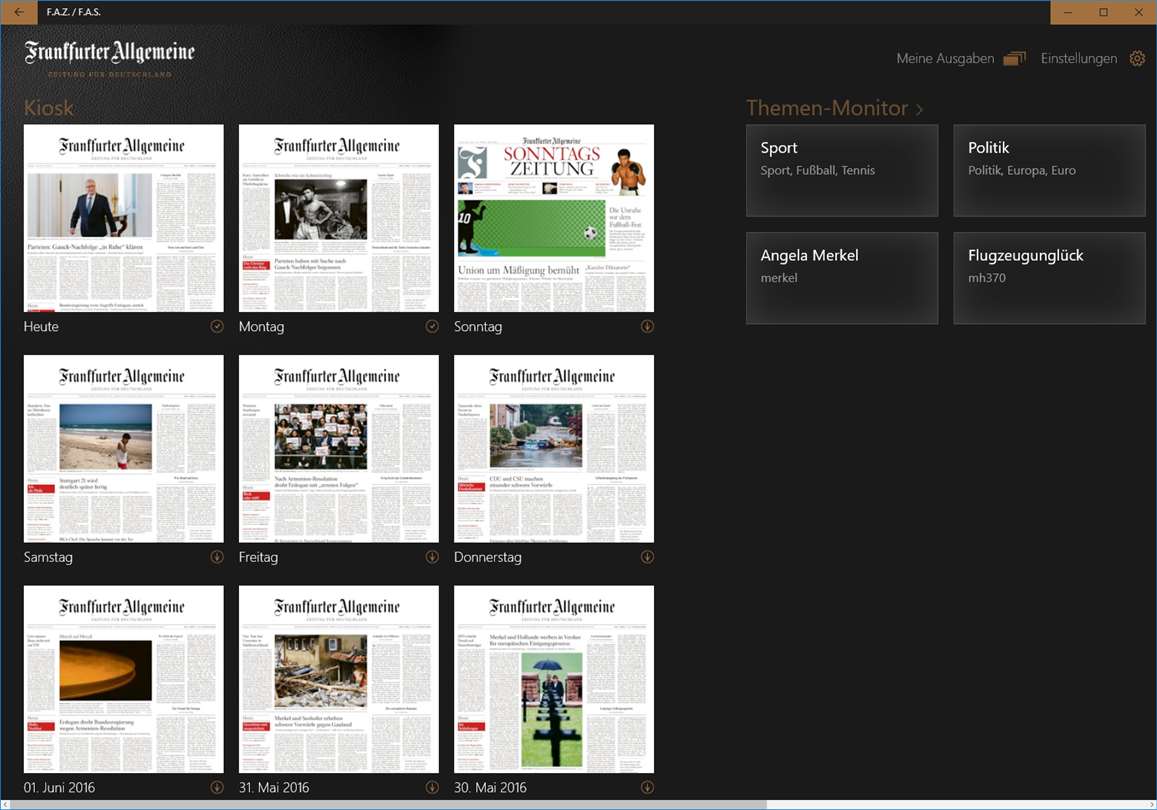Download the 01. Juni 2016 edition icon

[216, 787]
